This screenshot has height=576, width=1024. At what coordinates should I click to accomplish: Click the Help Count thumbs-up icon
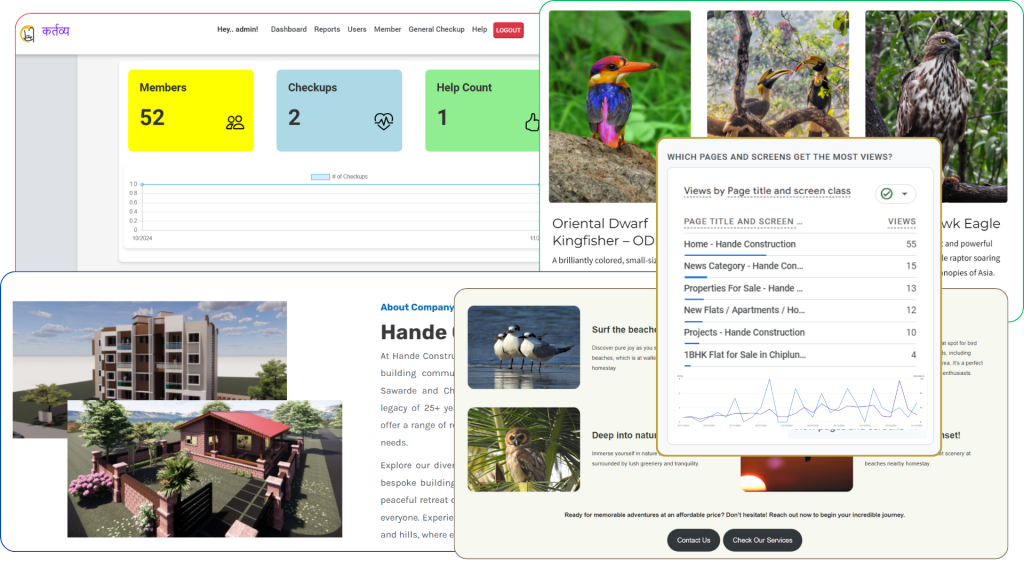coord(532,123)
